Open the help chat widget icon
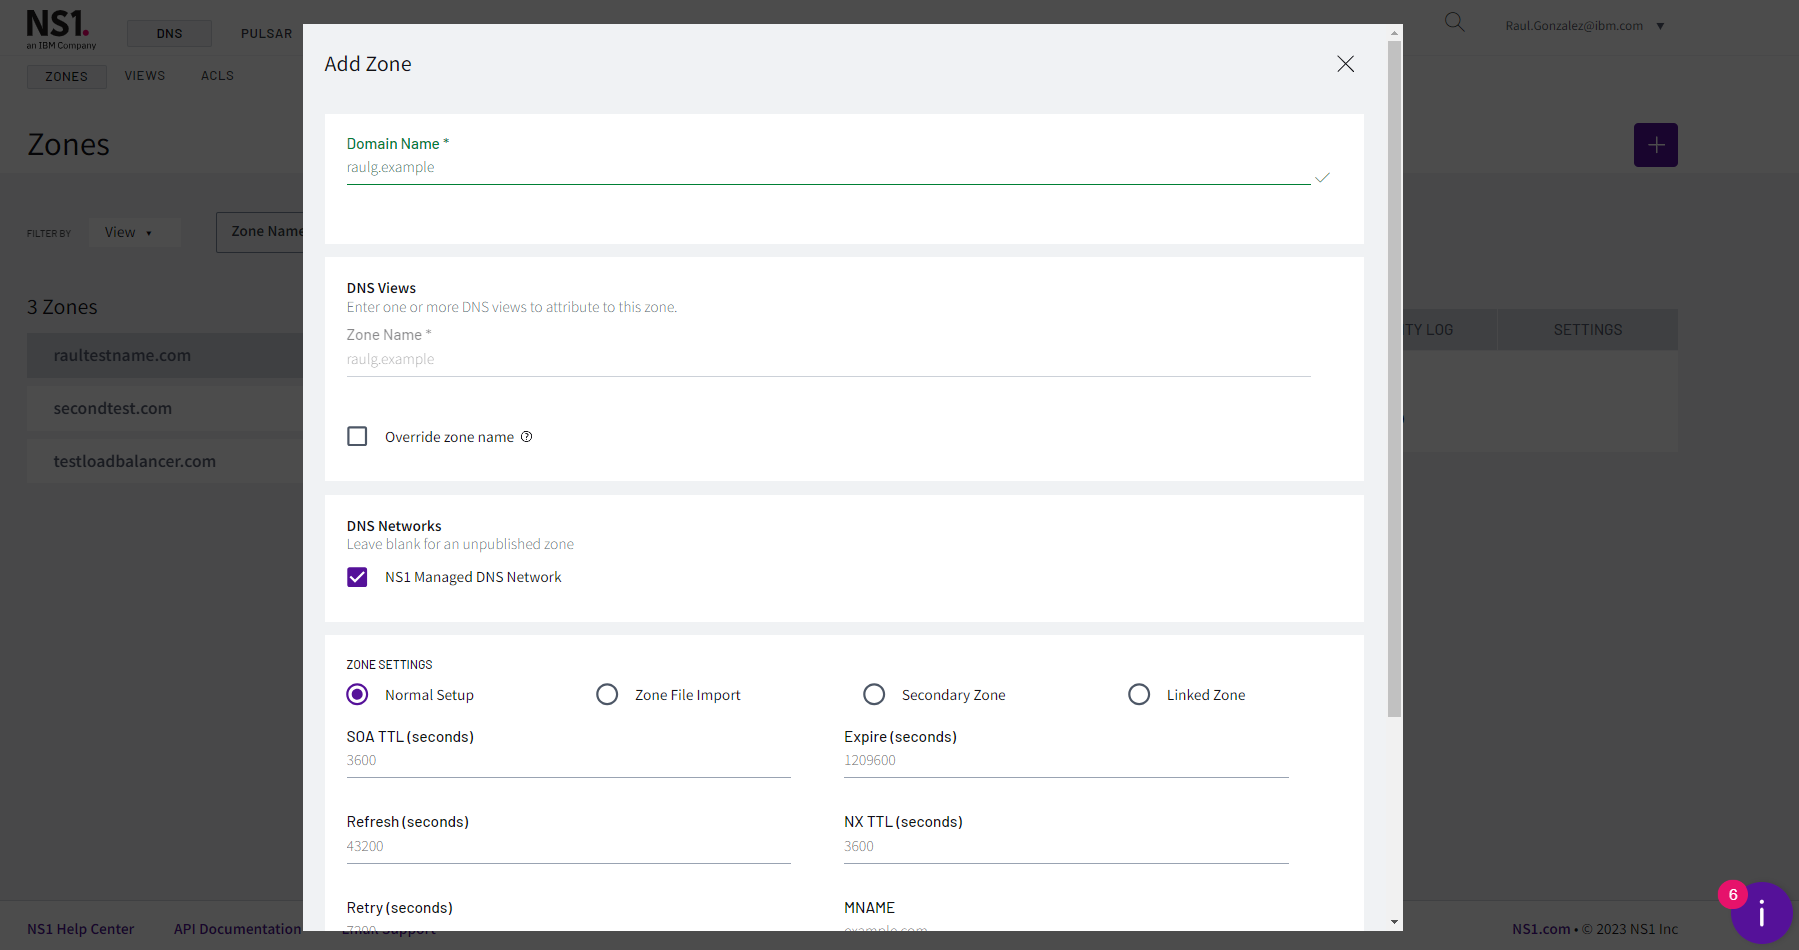The image size is (1799, 950). (x=1761, y=912)
